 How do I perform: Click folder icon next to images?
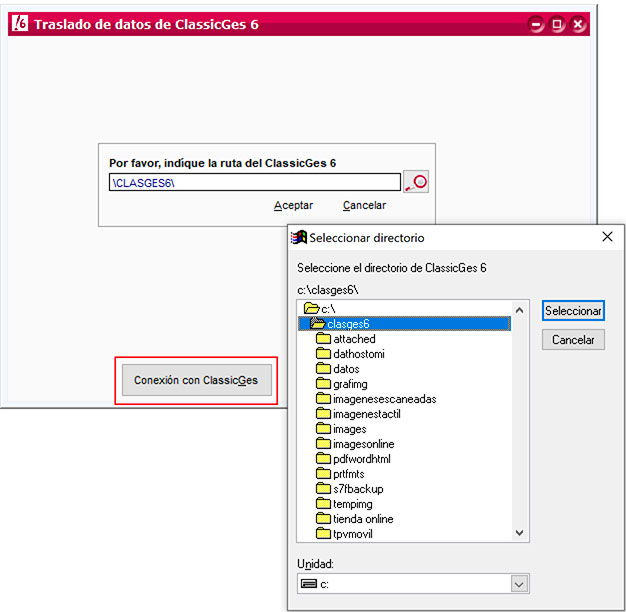click(x=323, y=428)
